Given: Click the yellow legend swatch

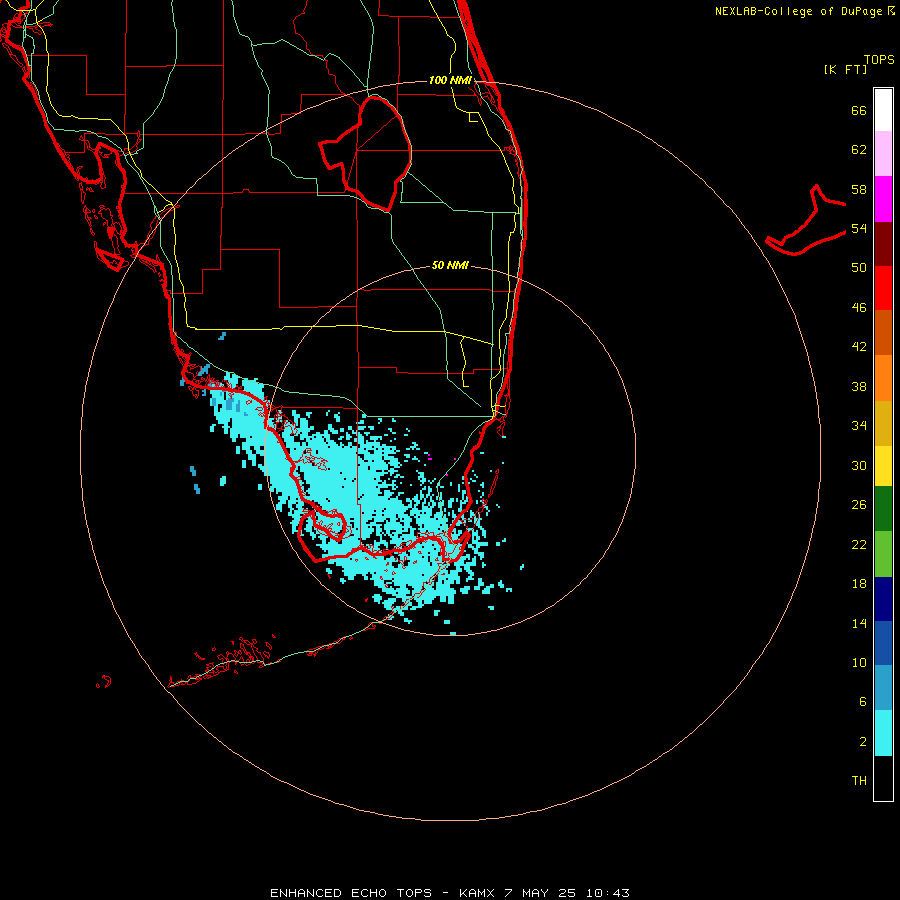Looking at the screenshot, I should [x=883, y=466].
